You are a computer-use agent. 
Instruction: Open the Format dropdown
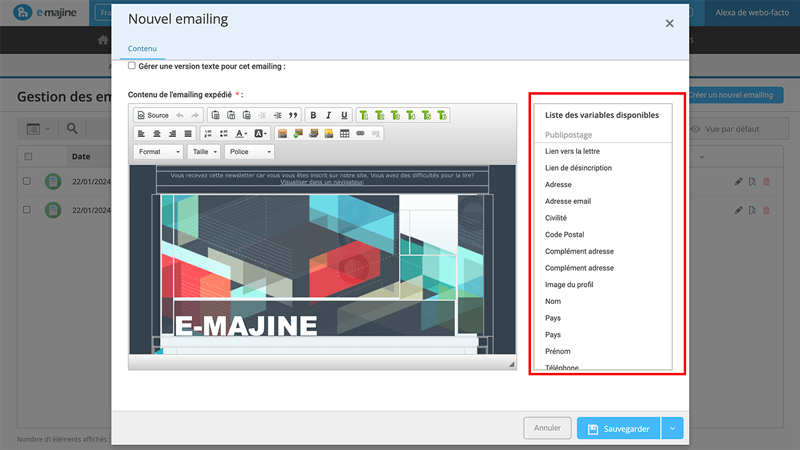coord(158,152)
